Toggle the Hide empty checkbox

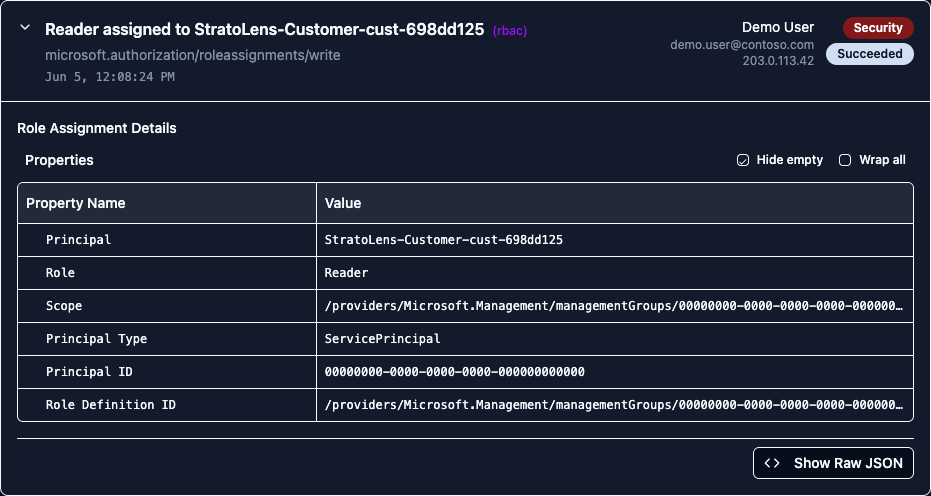tap(743, 160)
